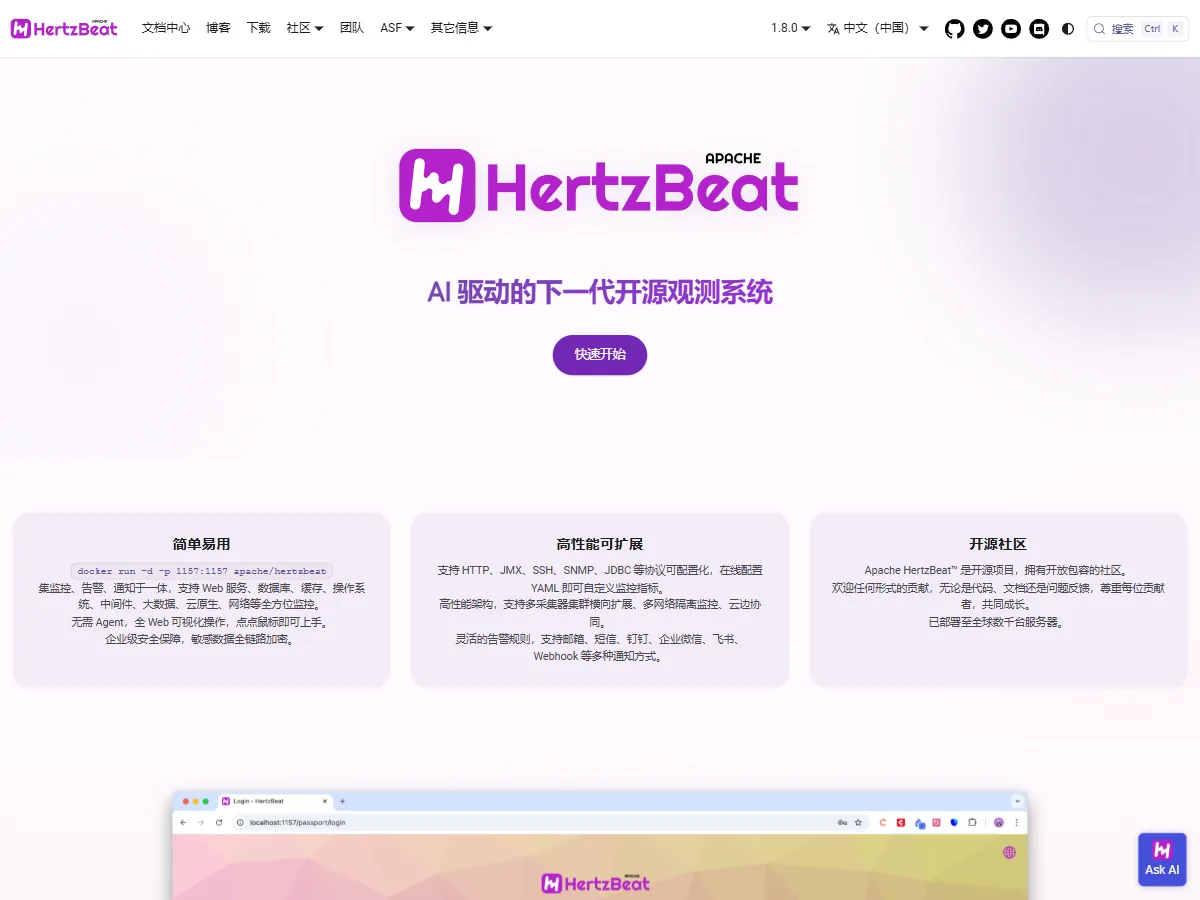Open 文档中心 in the navbar
The height and width of the screenshot is (900, 1200).
pyautogui.click(x=166, y=28)
